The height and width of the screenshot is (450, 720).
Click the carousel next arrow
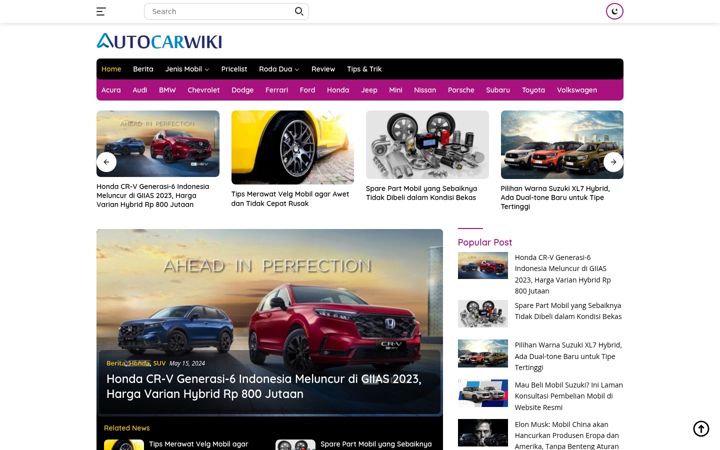tap(613, 162)
